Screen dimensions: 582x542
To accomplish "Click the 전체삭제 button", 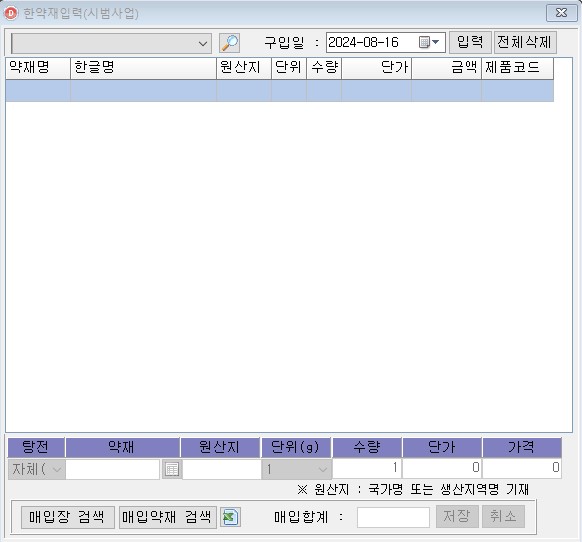I will [524, 42].
